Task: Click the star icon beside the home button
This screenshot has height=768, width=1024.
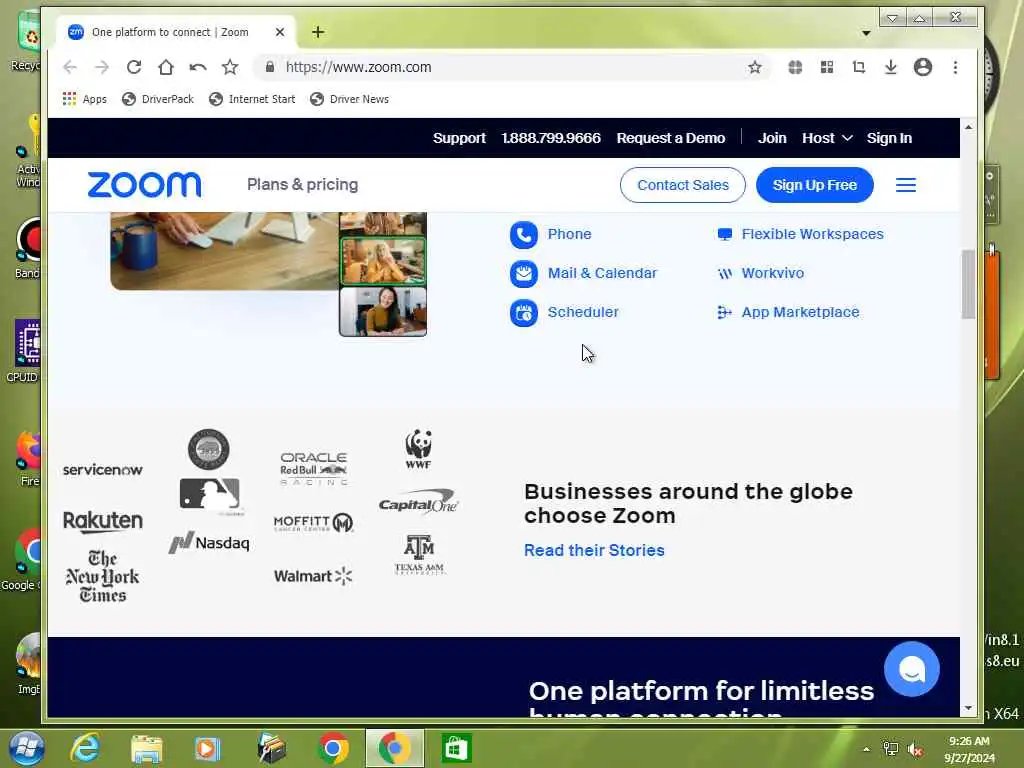Action: click(230, 67)
